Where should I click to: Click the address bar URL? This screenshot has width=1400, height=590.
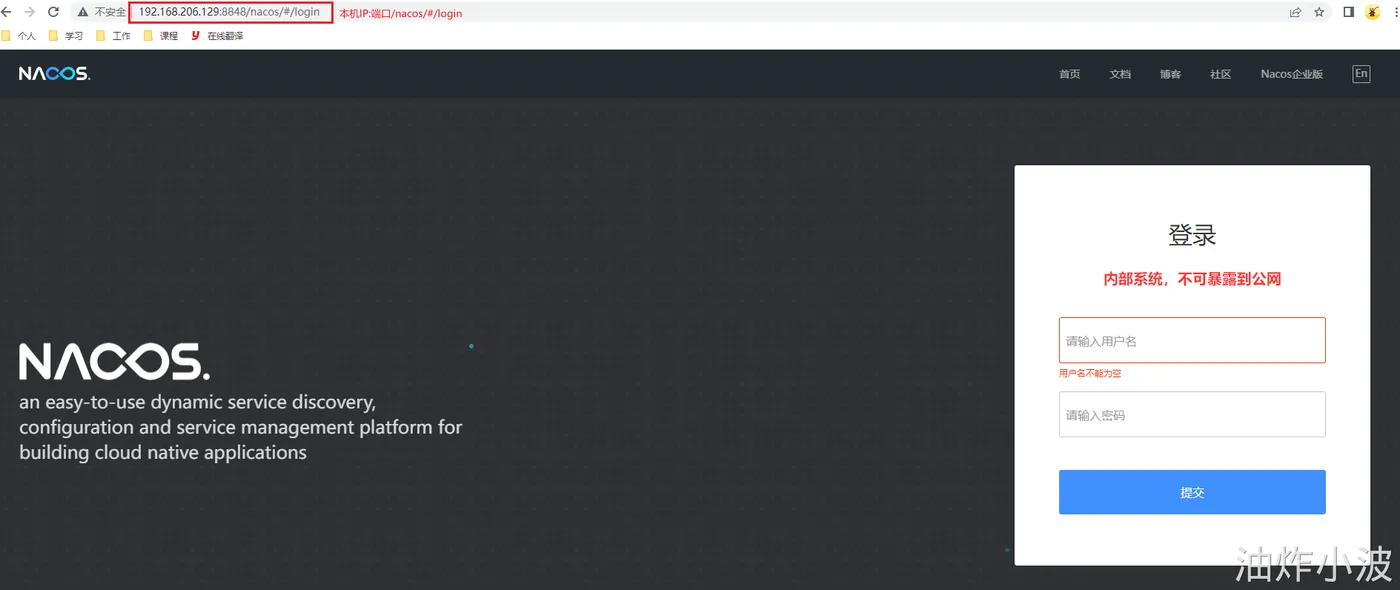click(229, 12)
